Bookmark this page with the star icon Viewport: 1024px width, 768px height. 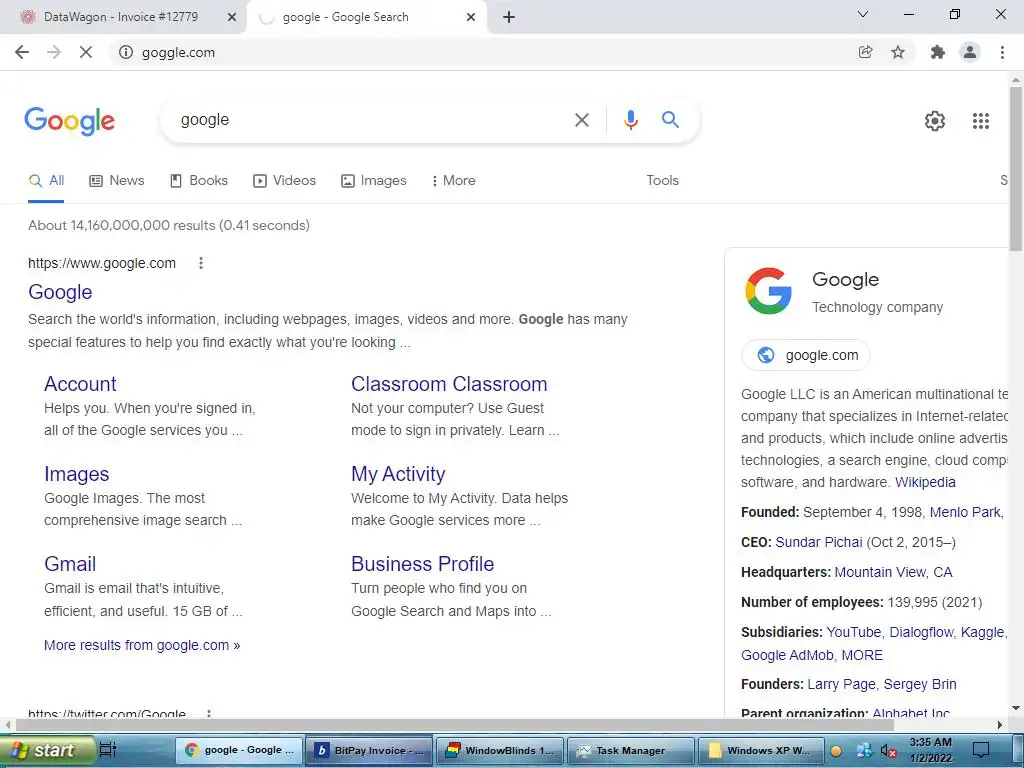tap(898, 52)
